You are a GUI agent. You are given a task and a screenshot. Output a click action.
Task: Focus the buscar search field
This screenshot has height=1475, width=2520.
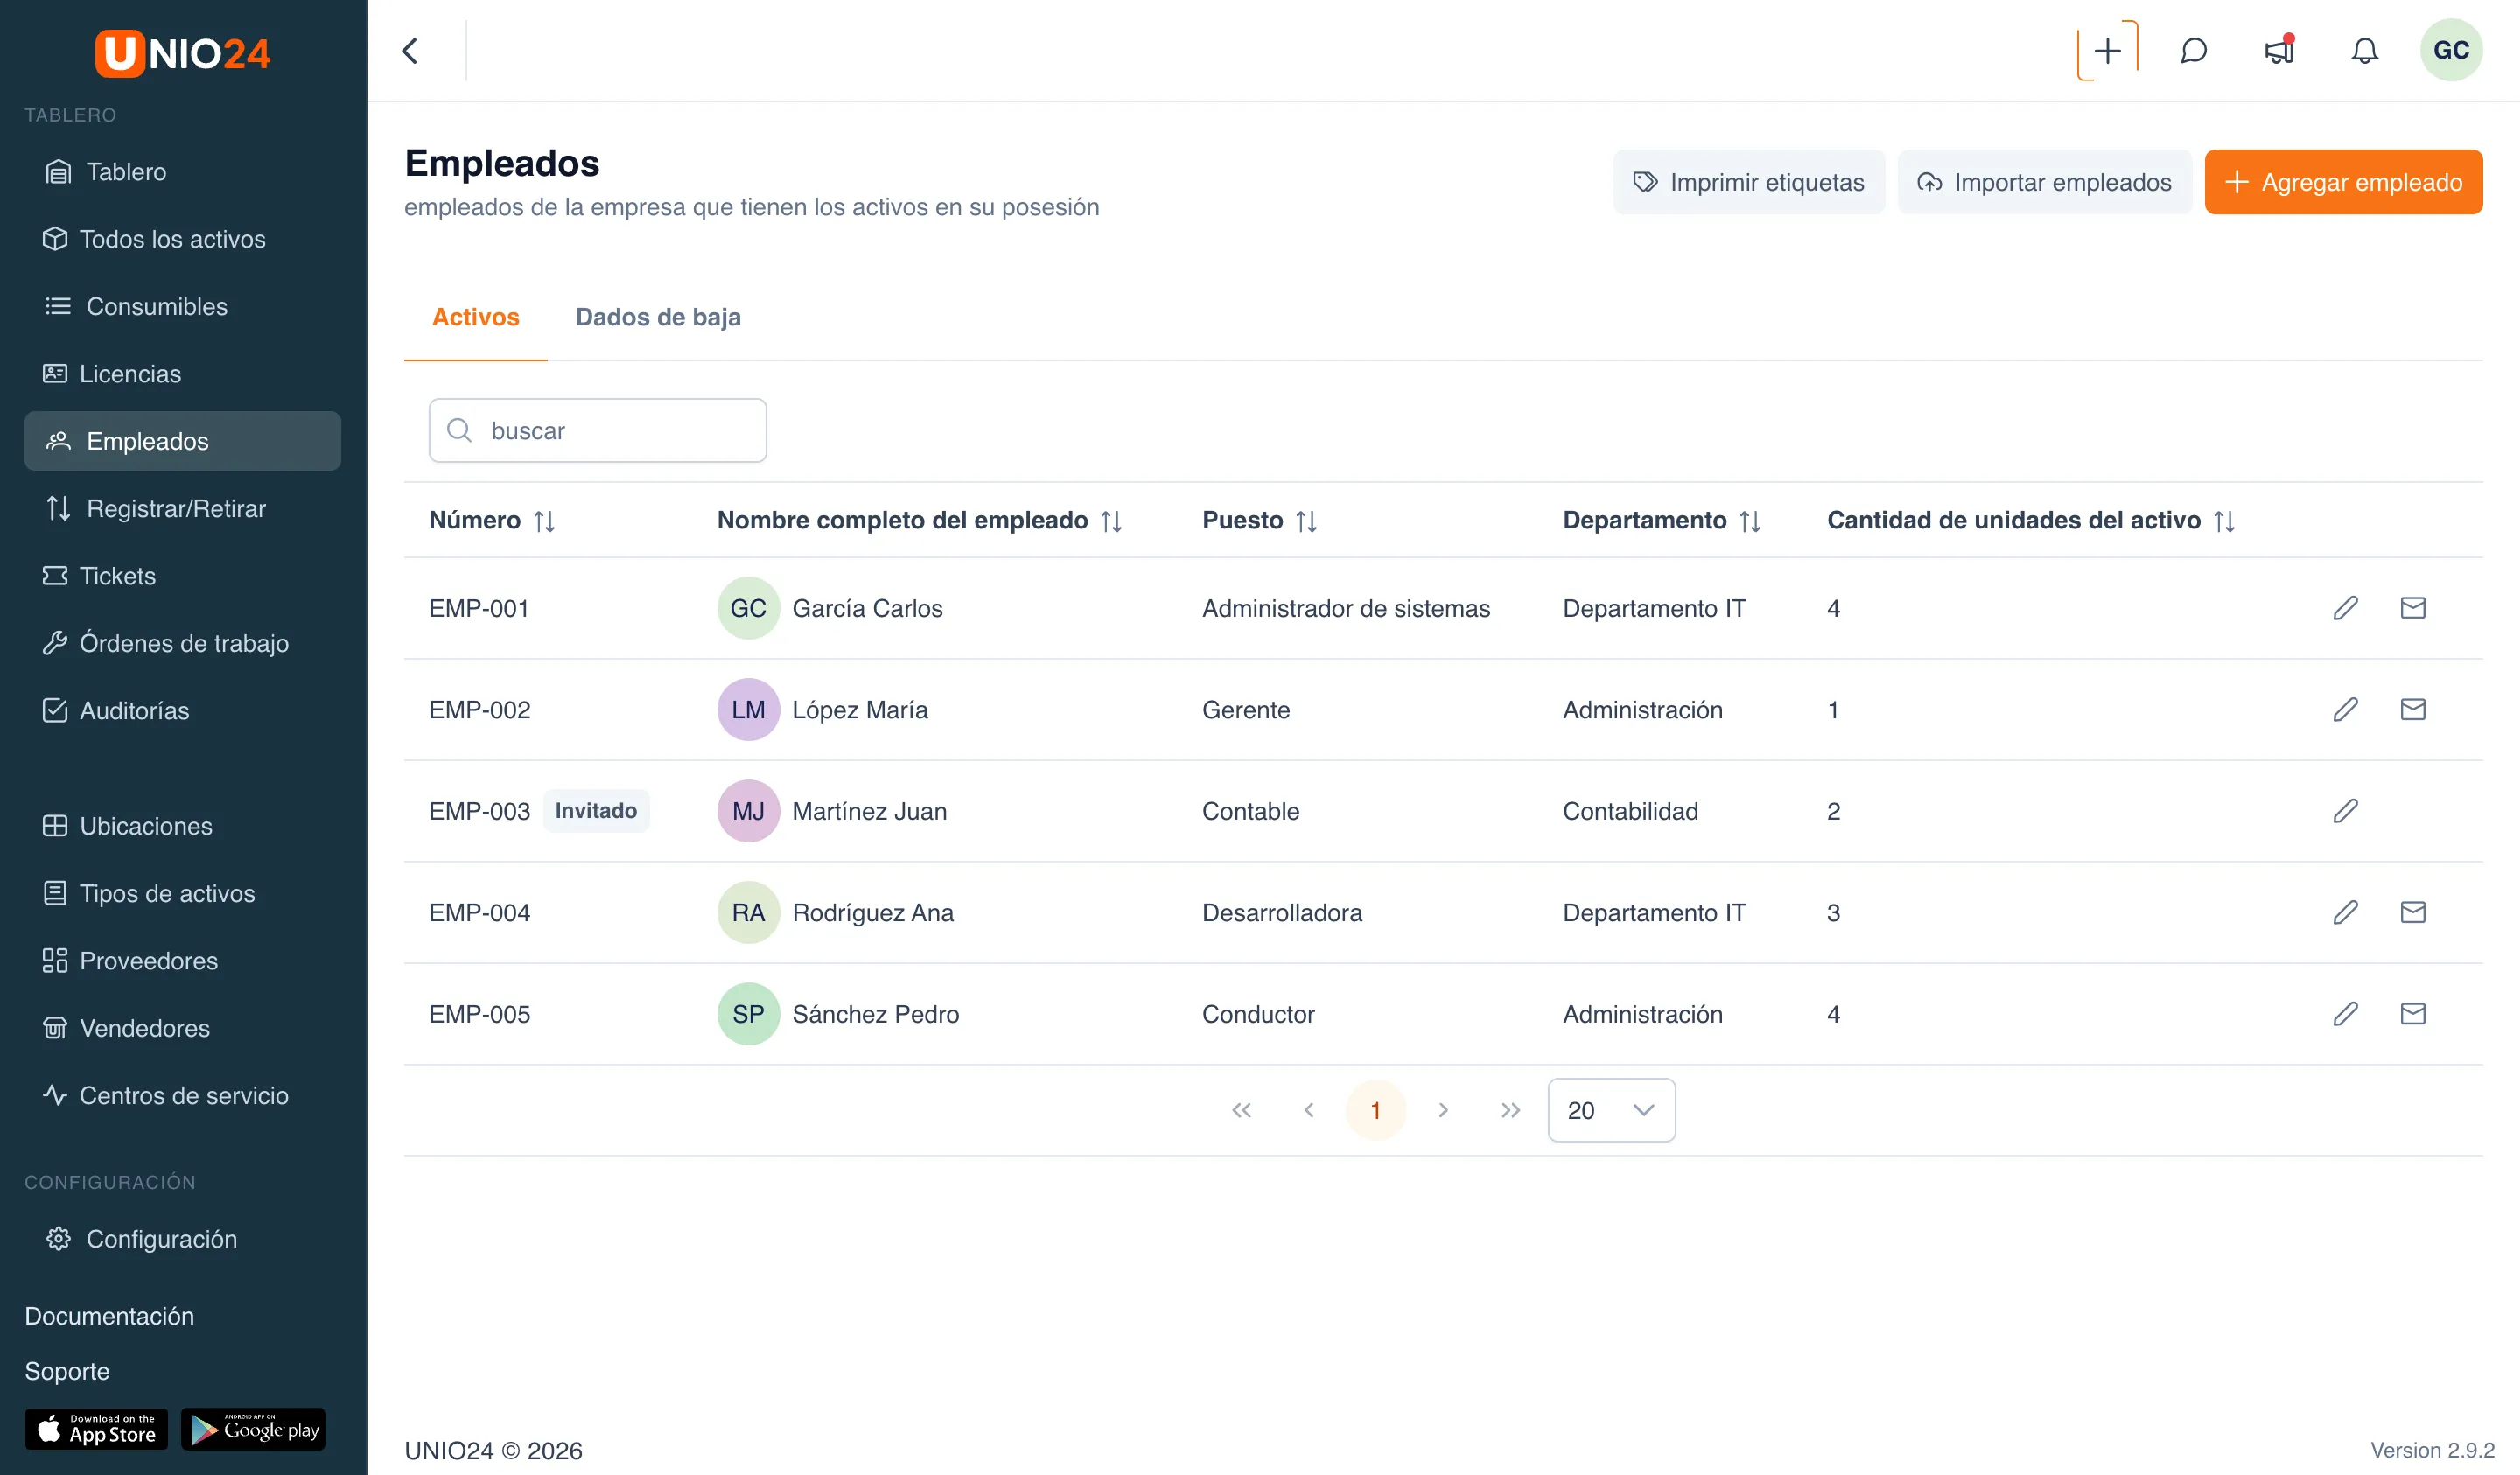pos(598,431)
